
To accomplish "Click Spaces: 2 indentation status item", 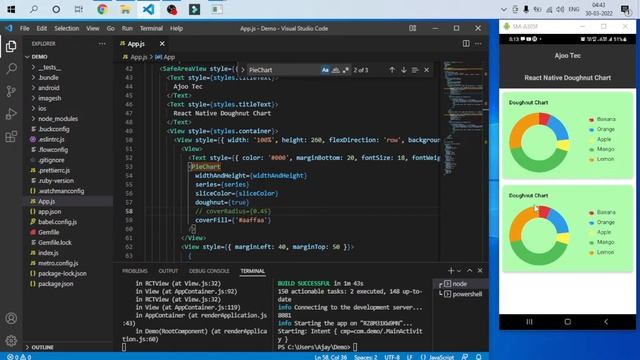I will (366, 357).
